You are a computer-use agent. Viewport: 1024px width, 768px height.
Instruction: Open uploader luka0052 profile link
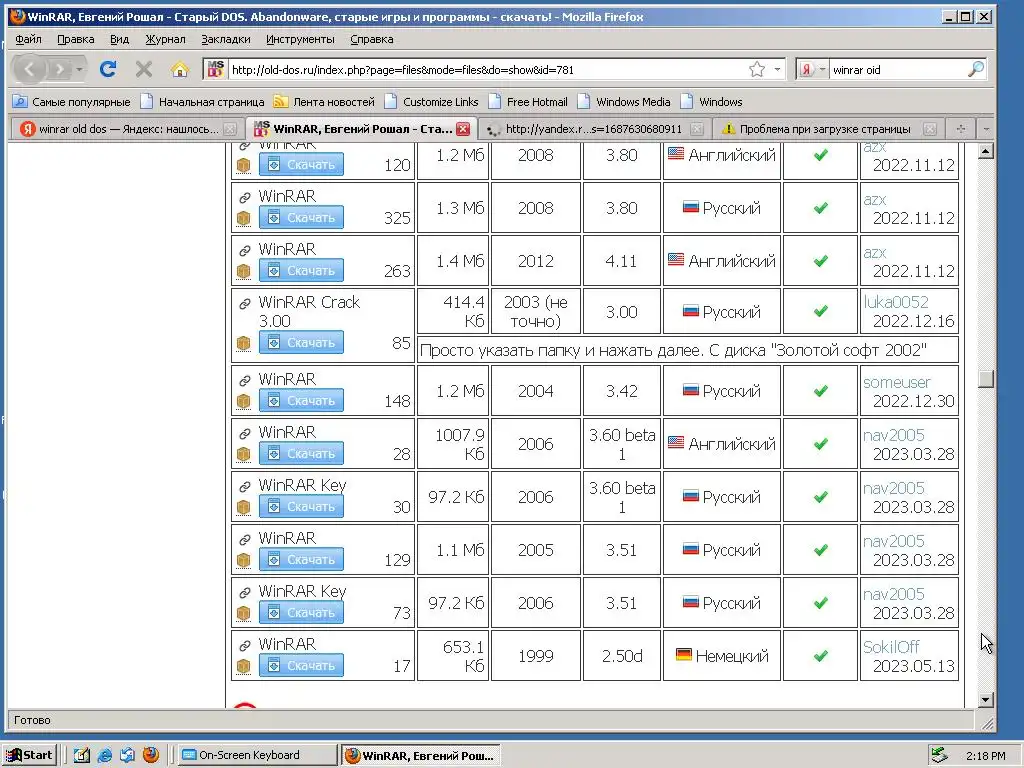pyautogui.click(x=895, y=302)
